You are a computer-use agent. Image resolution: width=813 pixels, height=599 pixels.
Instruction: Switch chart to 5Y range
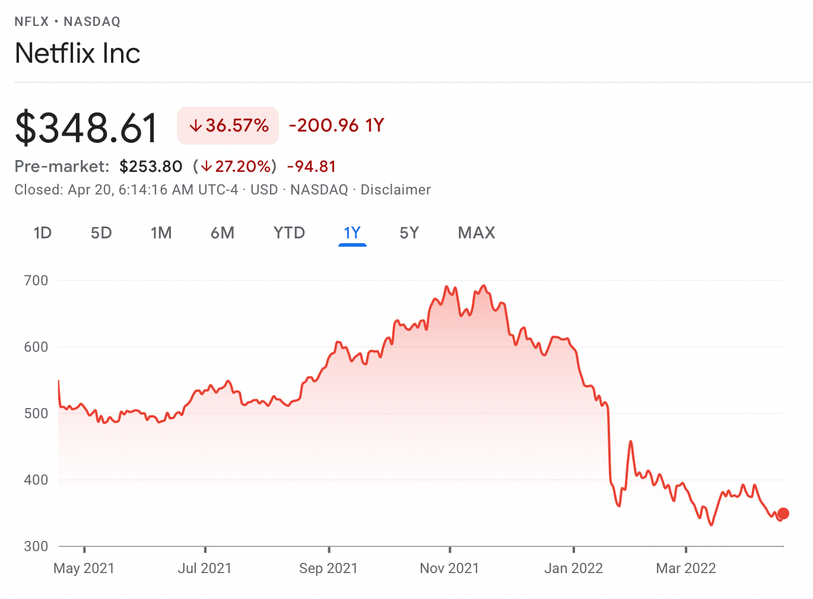click(409, 233)
